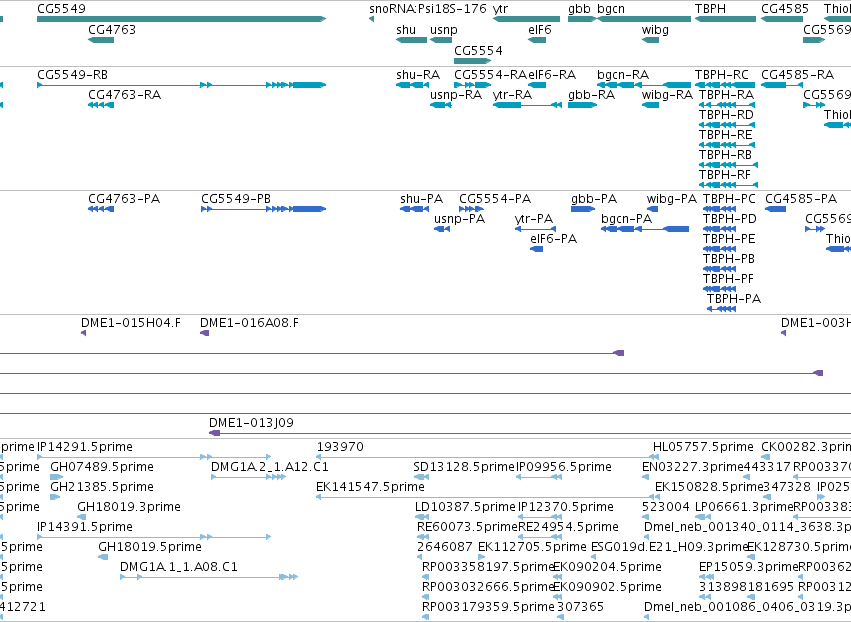Click the 193970 alignment label
This screenshot has width=851, height=622.
340,447
